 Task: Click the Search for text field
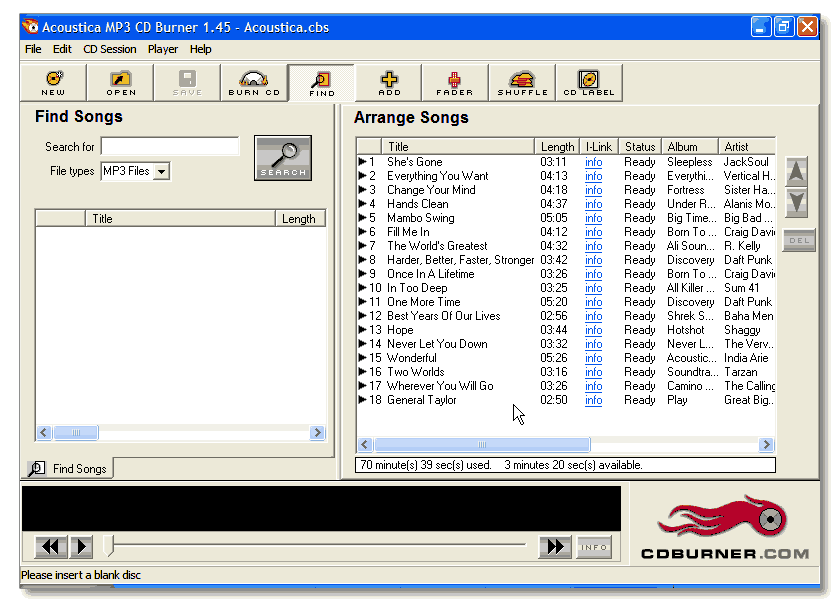point(170,146)
